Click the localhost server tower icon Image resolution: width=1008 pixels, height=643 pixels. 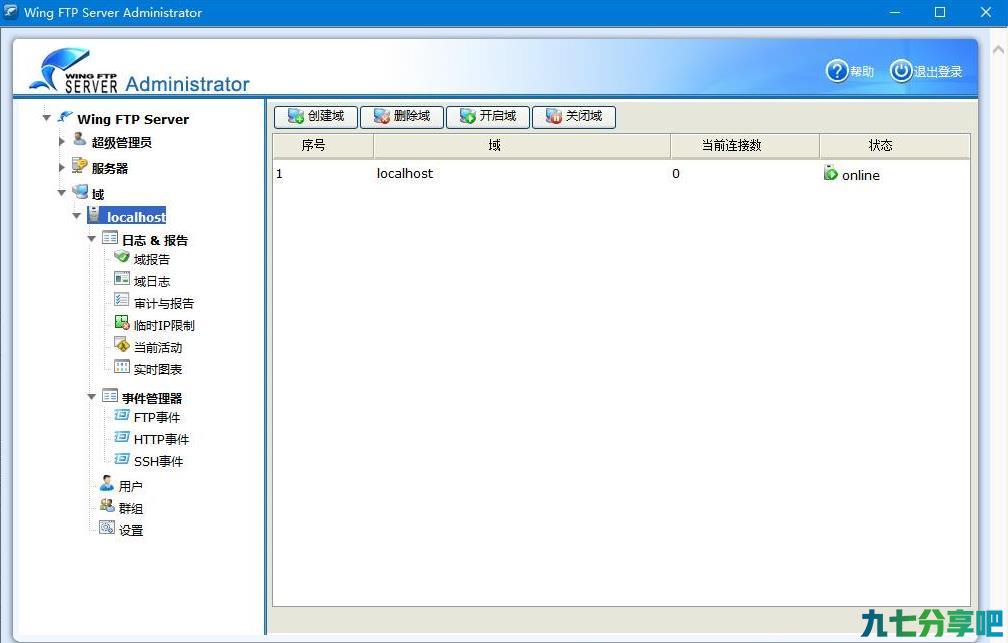click(94, 214)
